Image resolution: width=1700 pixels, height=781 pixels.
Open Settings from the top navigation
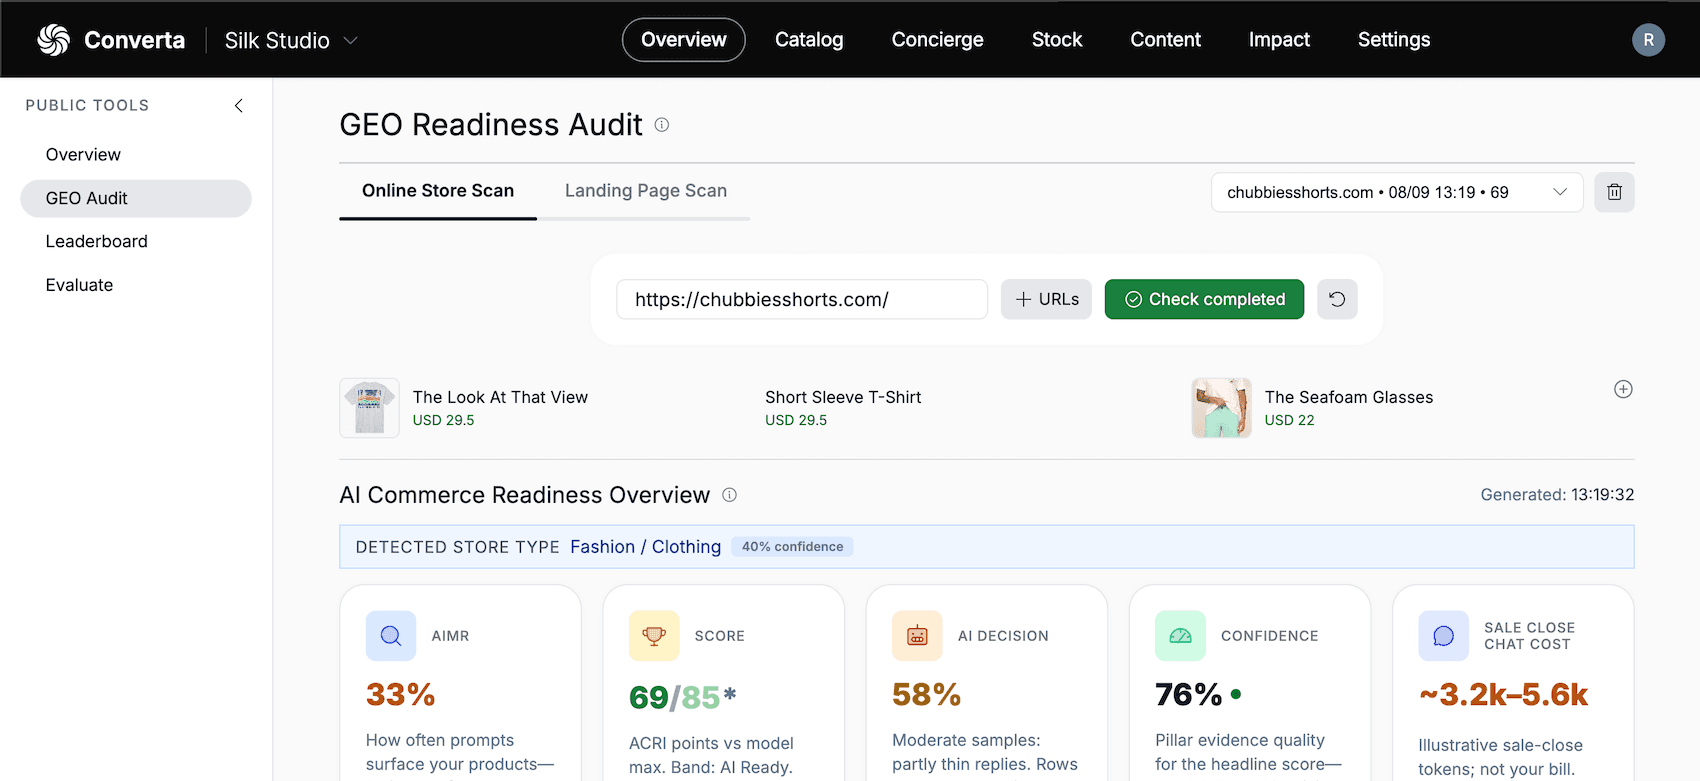pyautogui.click(x=1394, y=40)
